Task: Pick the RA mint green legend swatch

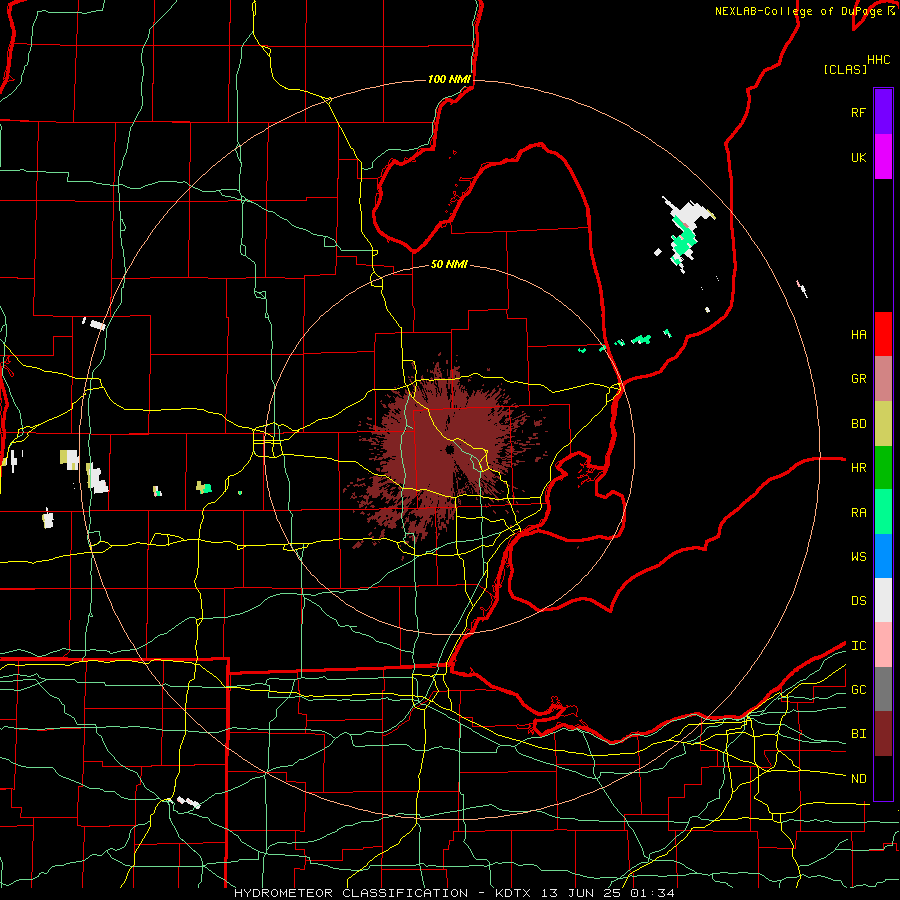Action: point(883,512)
